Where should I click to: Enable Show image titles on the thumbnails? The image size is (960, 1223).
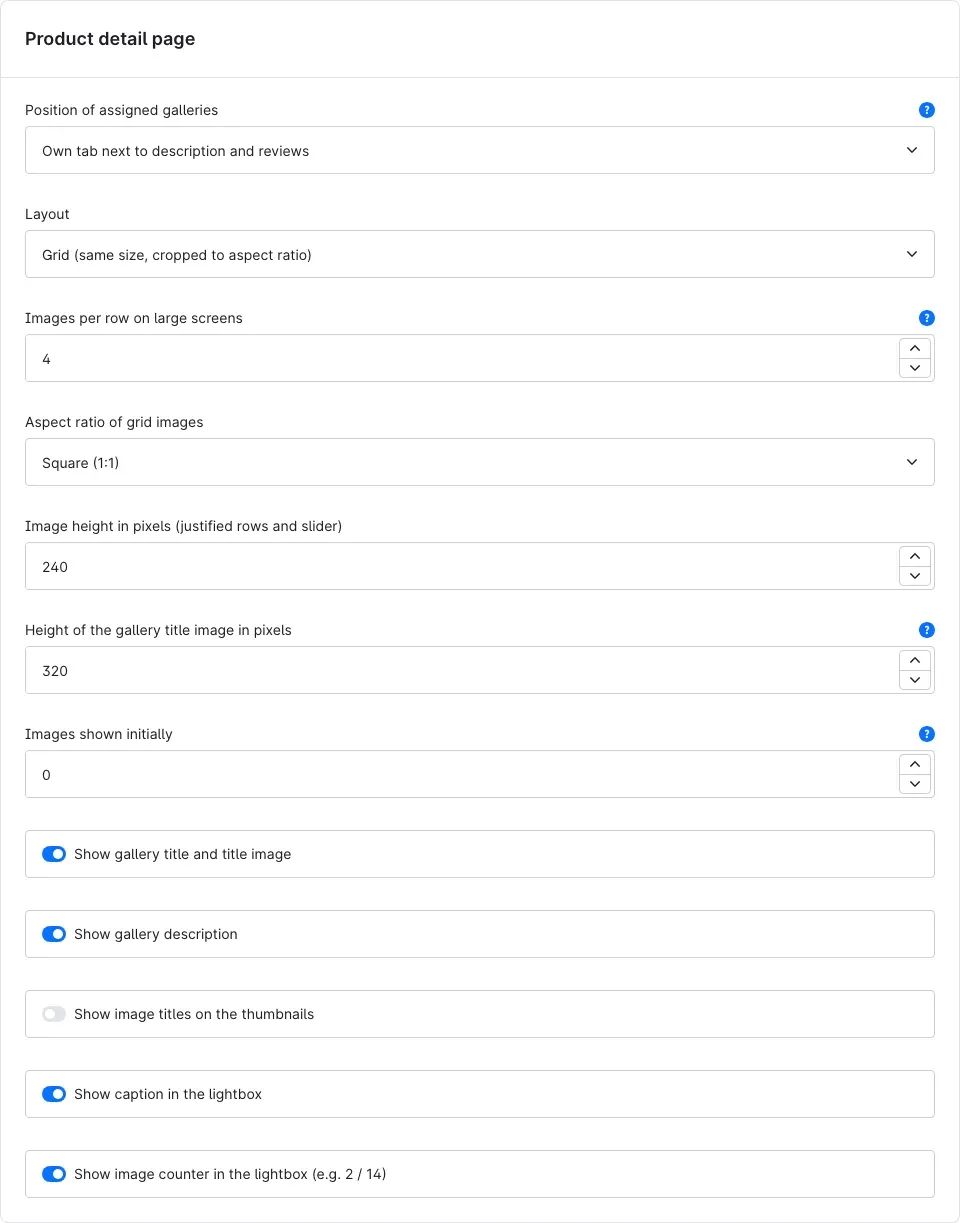54,1014
